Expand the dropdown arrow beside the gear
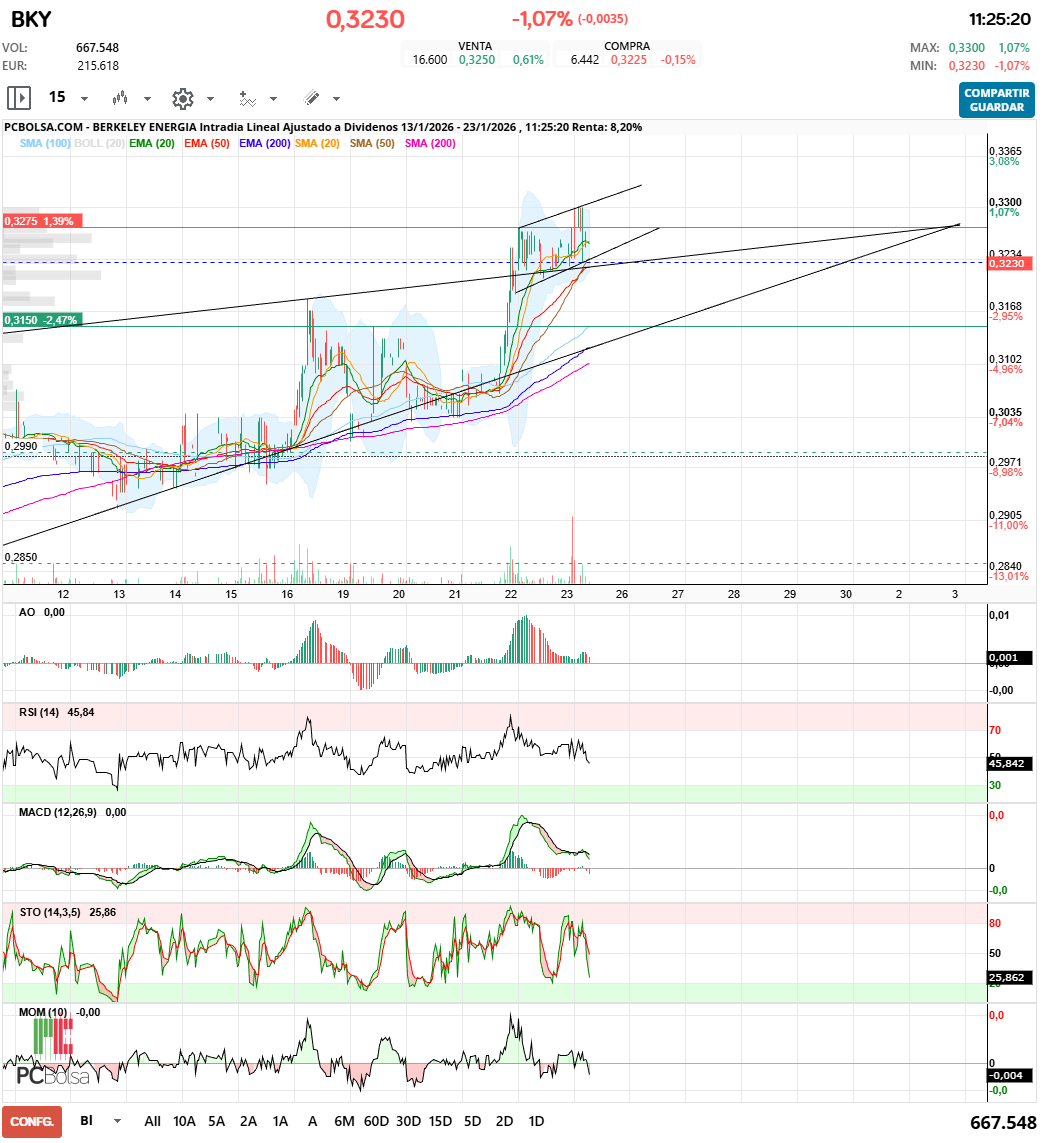Screen dimensions: 1050x1143 point(210,99)
